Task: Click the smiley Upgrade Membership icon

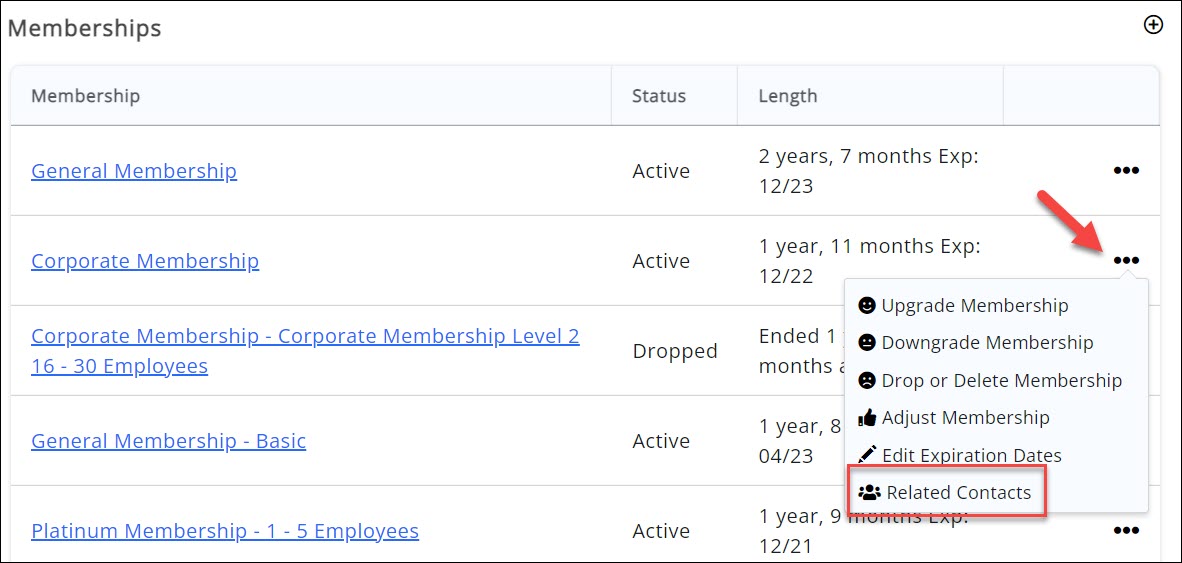Action: (x=867, y=305)
